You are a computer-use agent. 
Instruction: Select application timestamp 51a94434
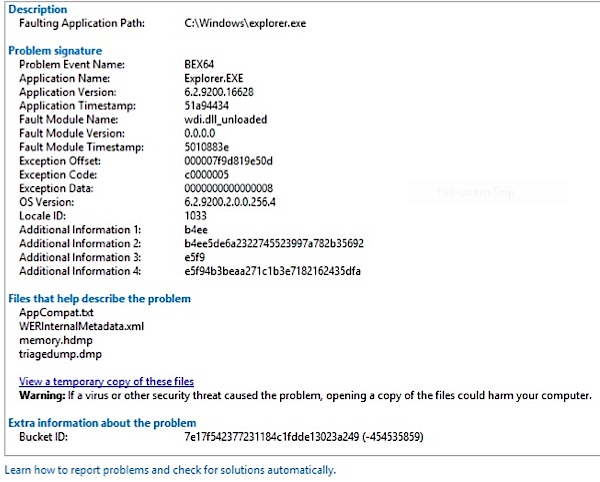click(206, 106)
